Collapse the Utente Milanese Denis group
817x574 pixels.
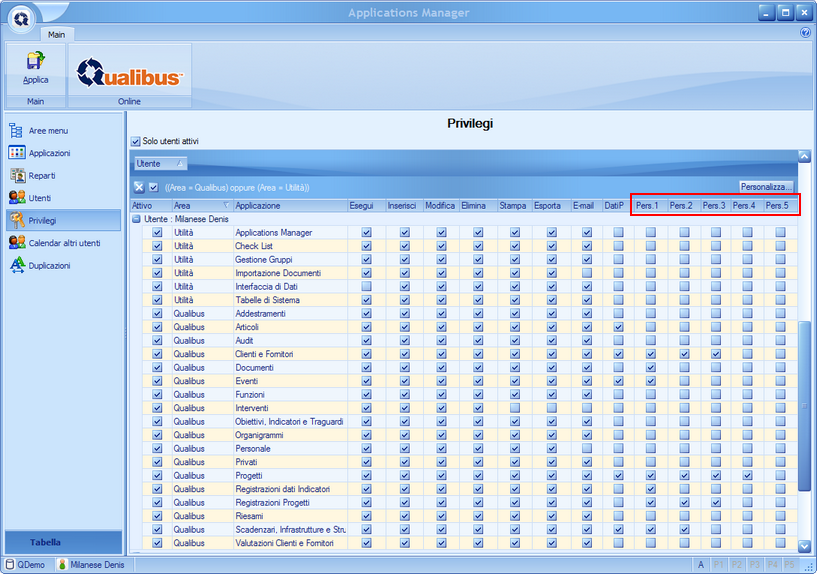pos(136,218)
